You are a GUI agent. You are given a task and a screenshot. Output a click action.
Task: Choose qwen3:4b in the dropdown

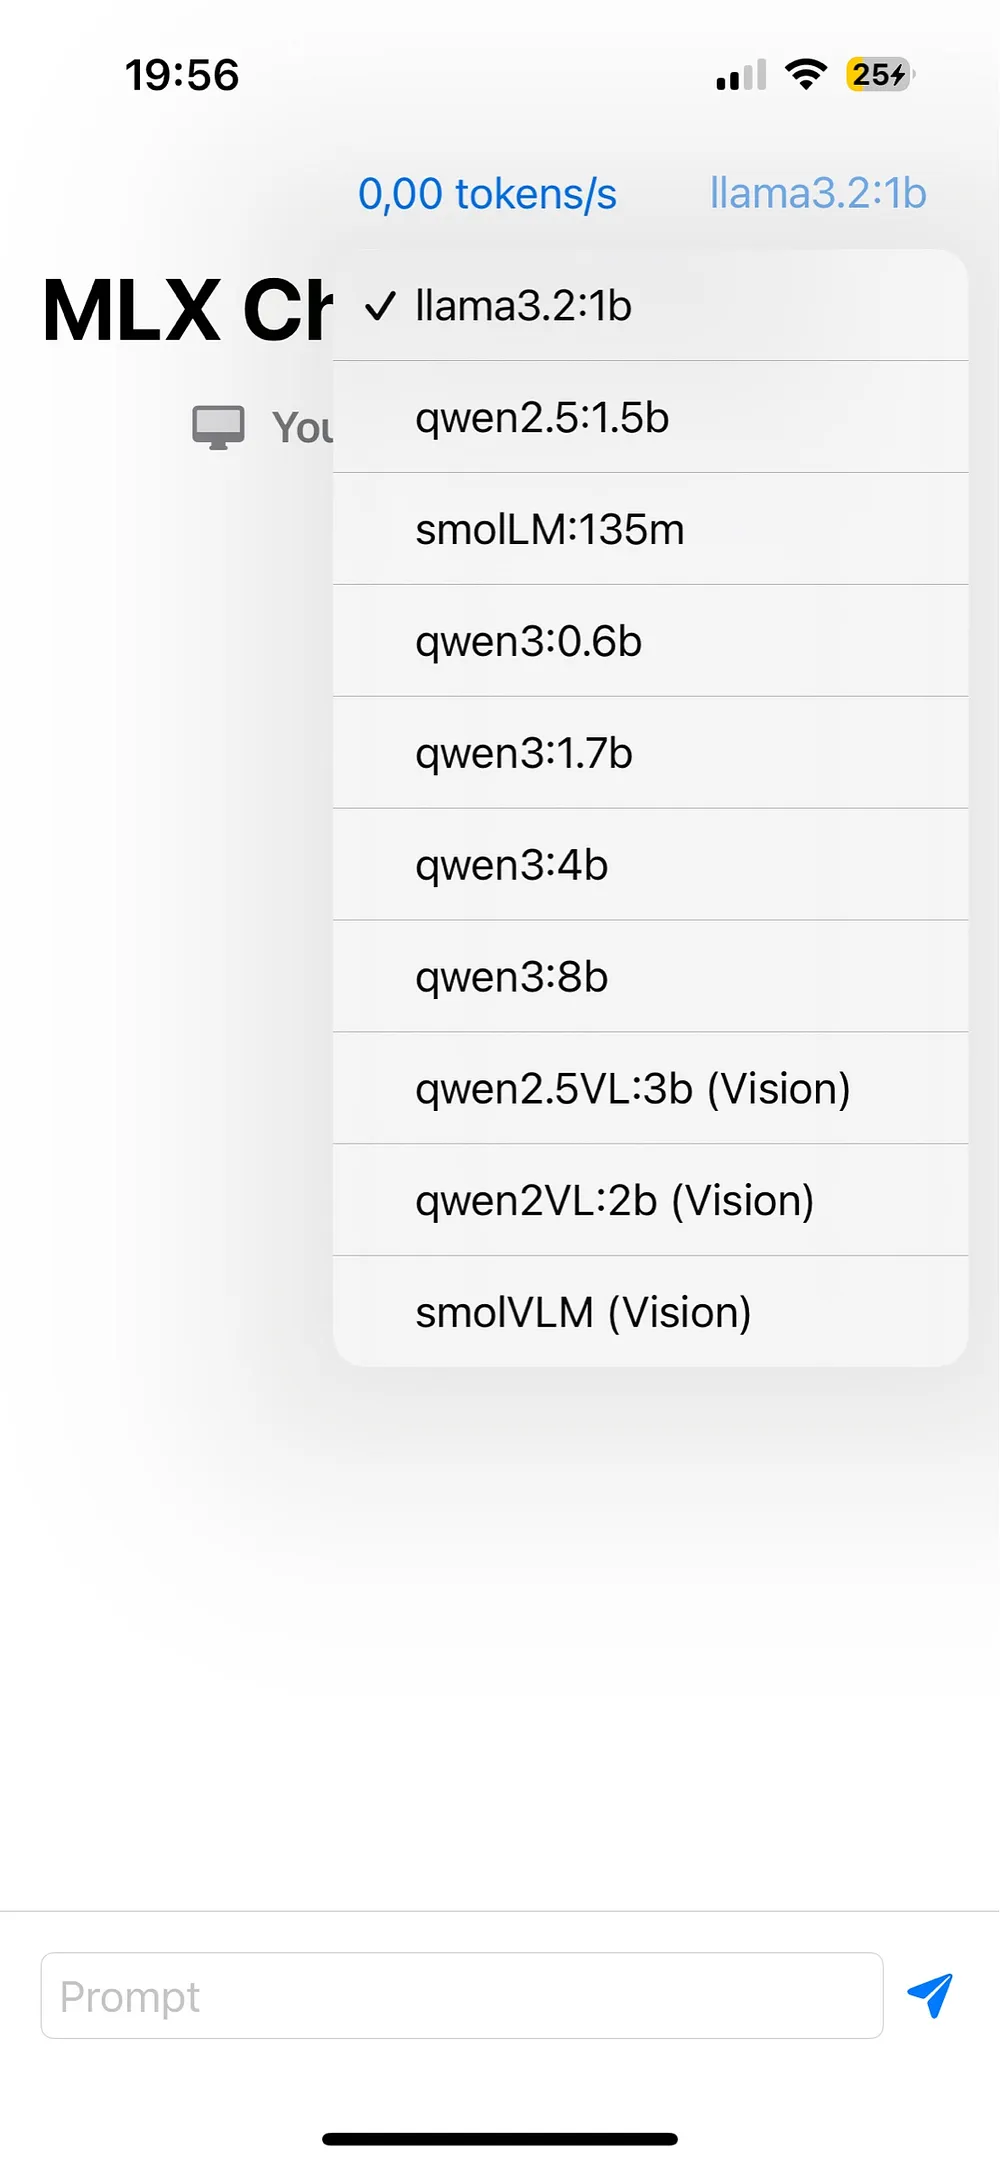point(651,865)
